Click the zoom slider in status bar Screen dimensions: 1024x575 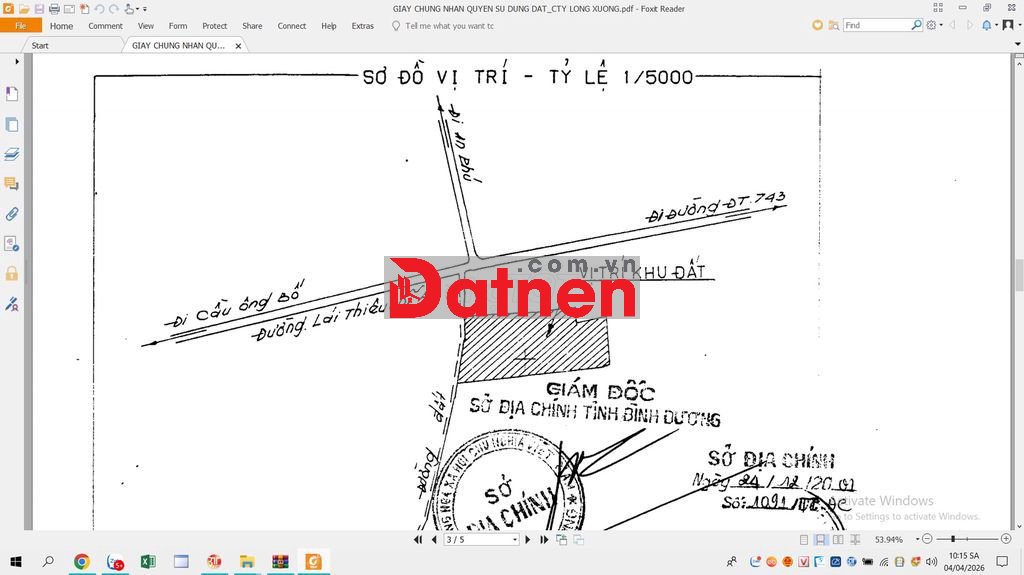pyautogui.click(x=958, y=540)
